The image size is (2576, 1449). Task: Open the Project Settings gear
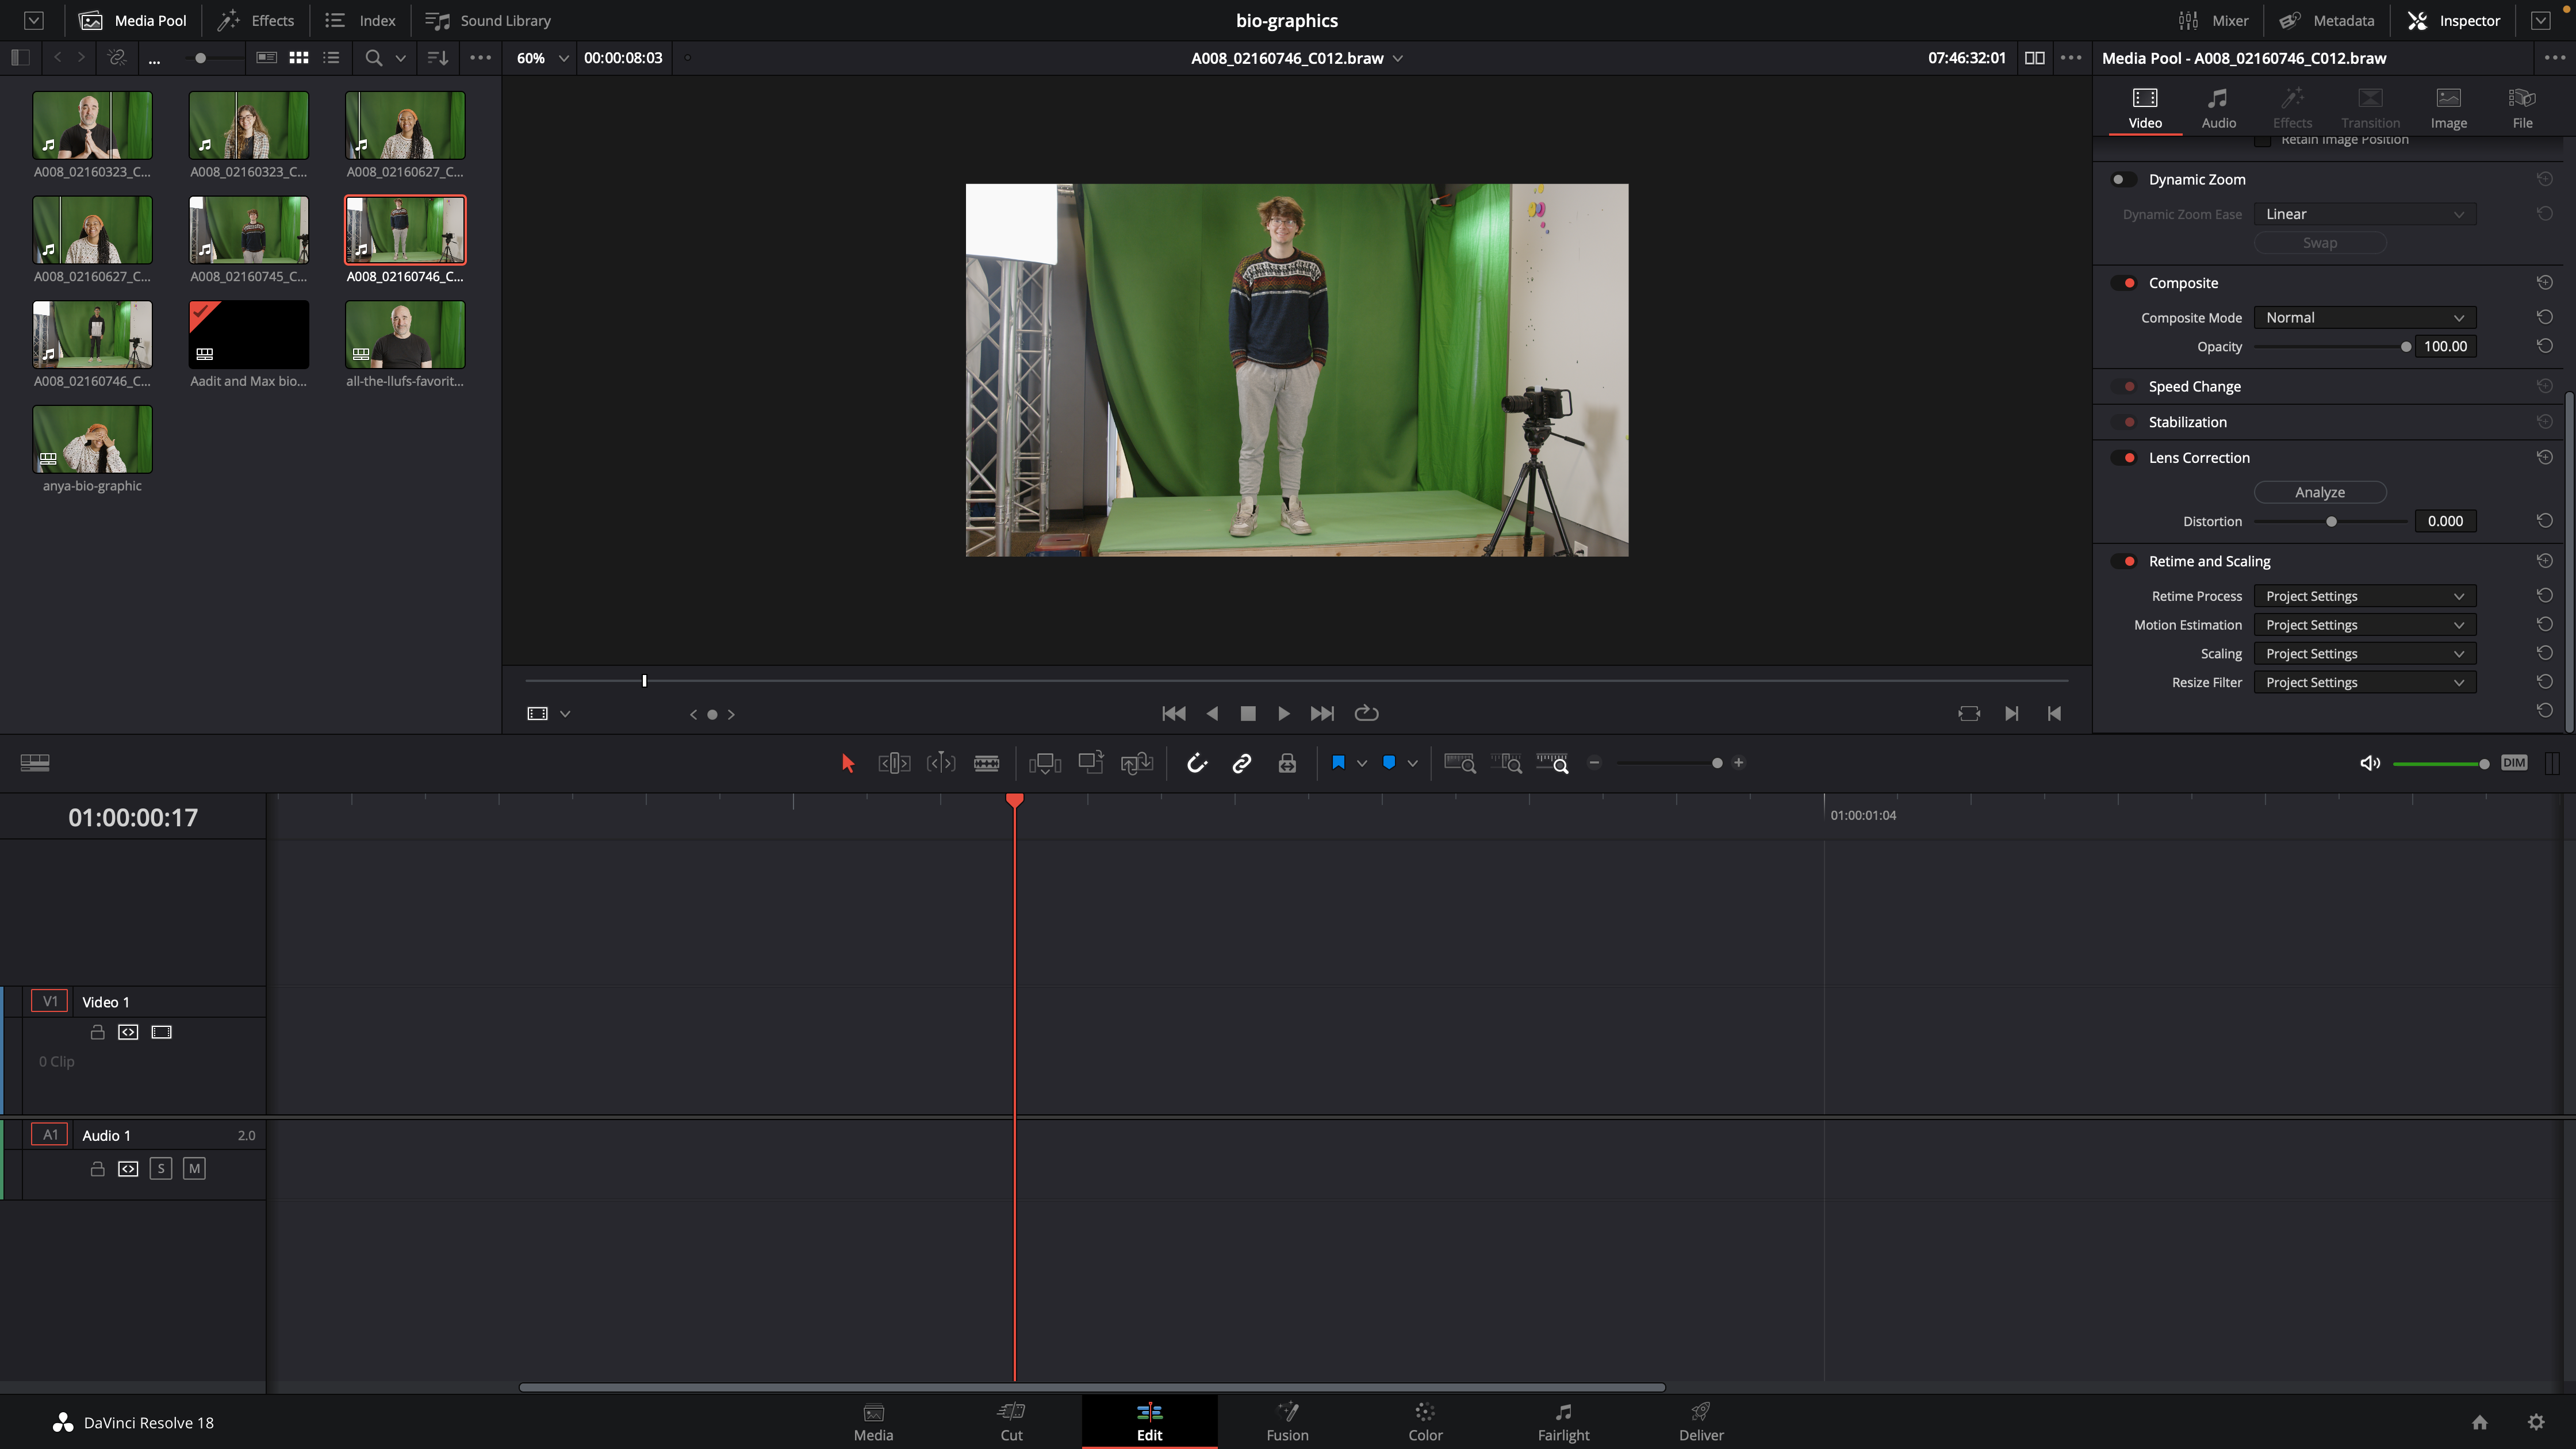pyautogui.click(x=2536, y=1422)
